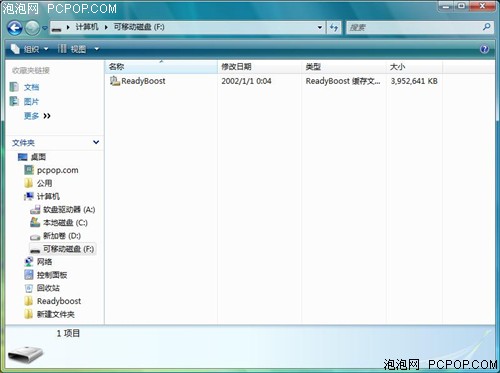Select 新建文件夹 in the folder tree
Image resolution: width=500 pixels, height=373 pixels.
(x=56, y=314)
